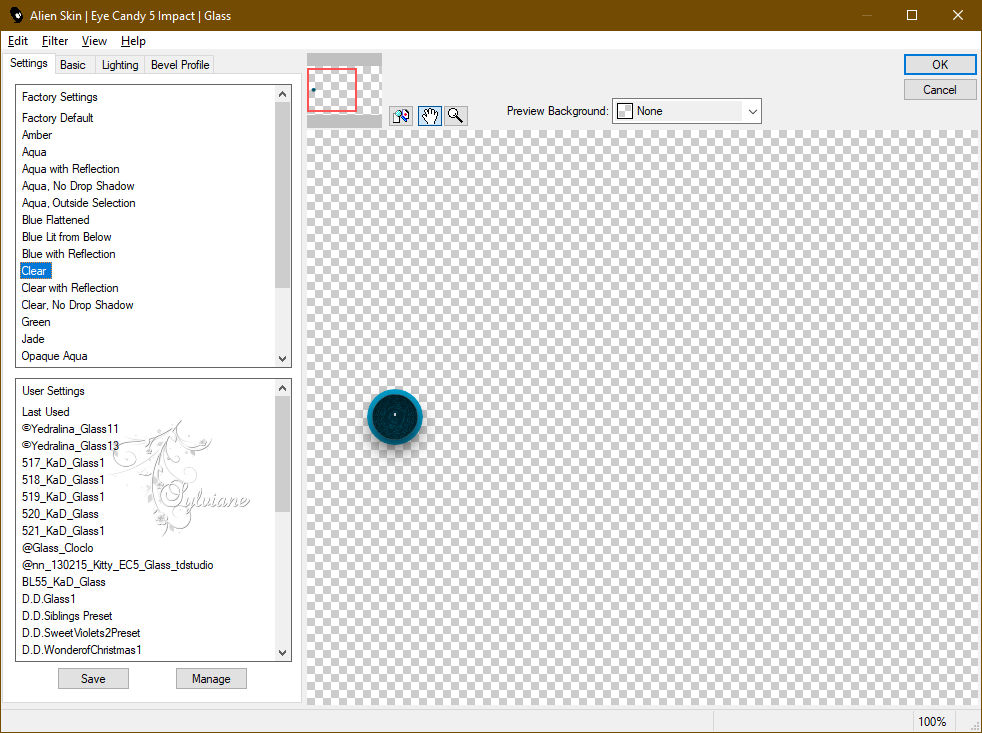The image size is (982, 733).
Task: Select the magnifier zoom tool
Action: pyautogui.click(x=456, y=116)
